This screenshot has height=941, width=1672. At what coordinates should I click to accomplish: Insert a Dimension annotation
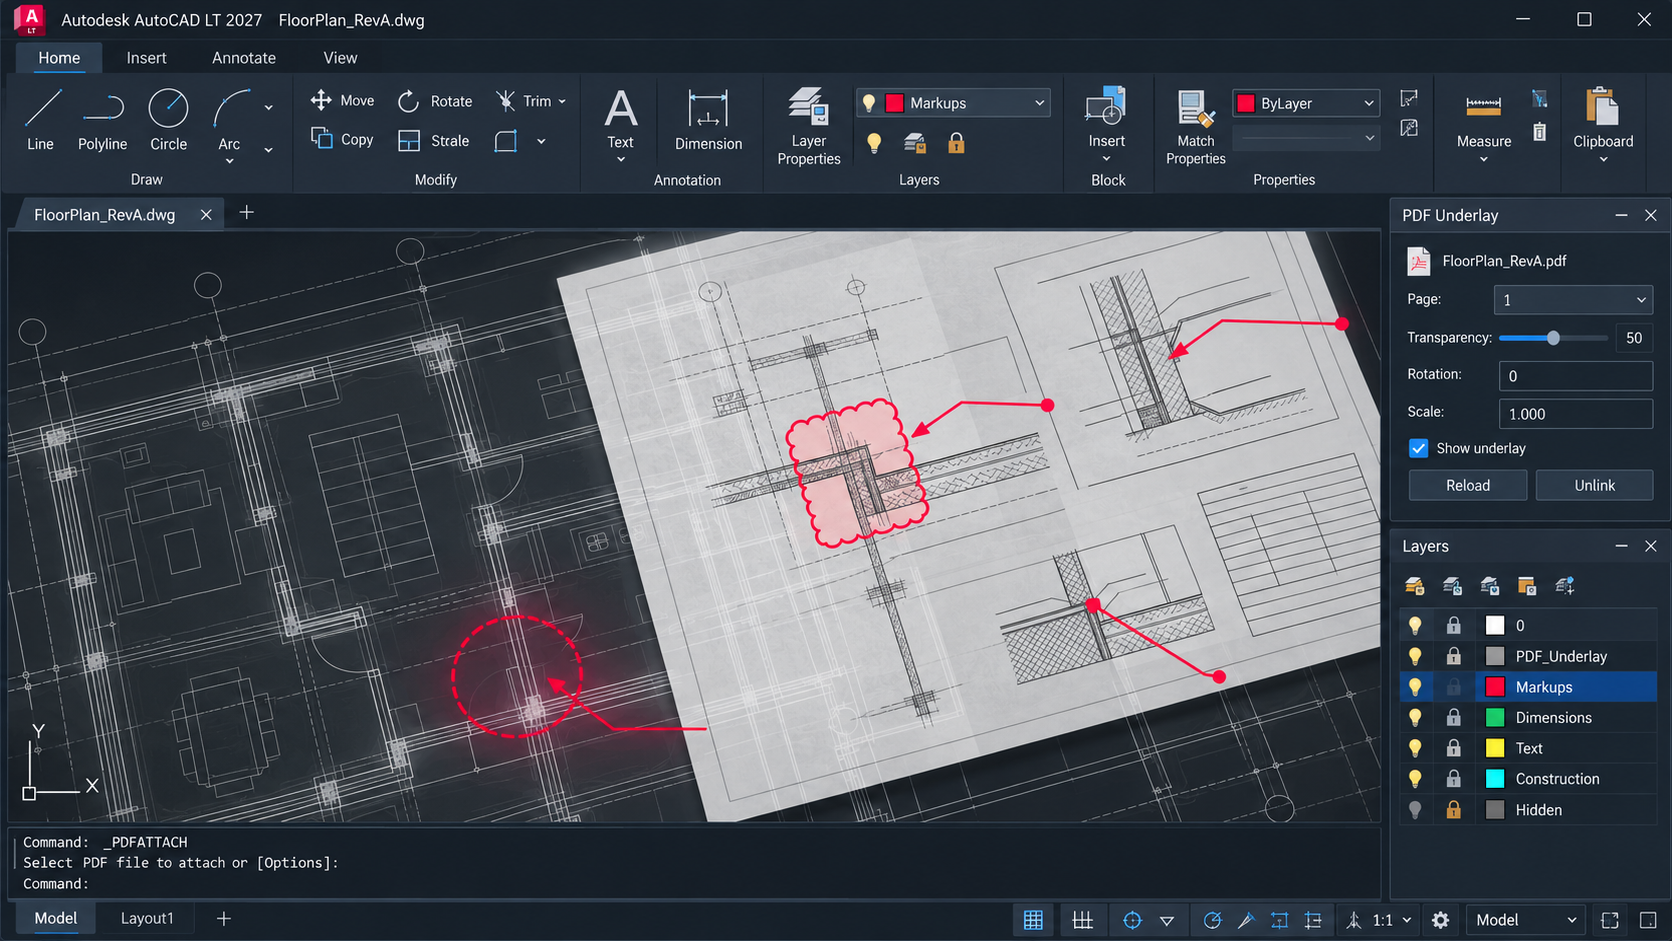(708, 120)
